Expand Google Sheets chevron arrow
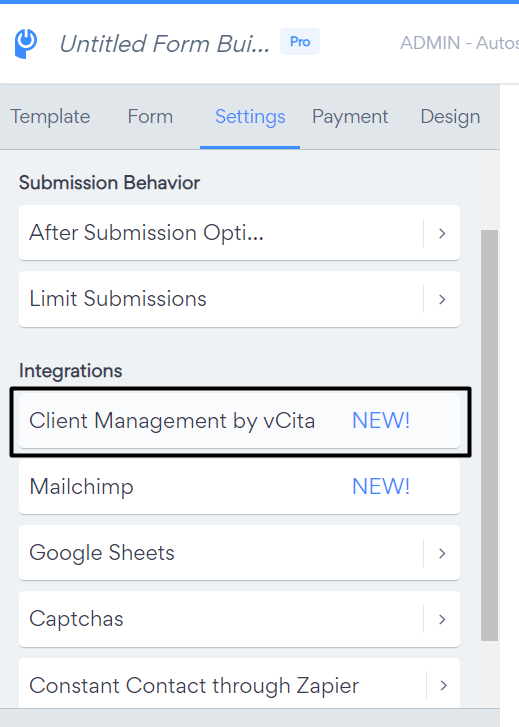The image size is (519, 727). tap(442, 553)
